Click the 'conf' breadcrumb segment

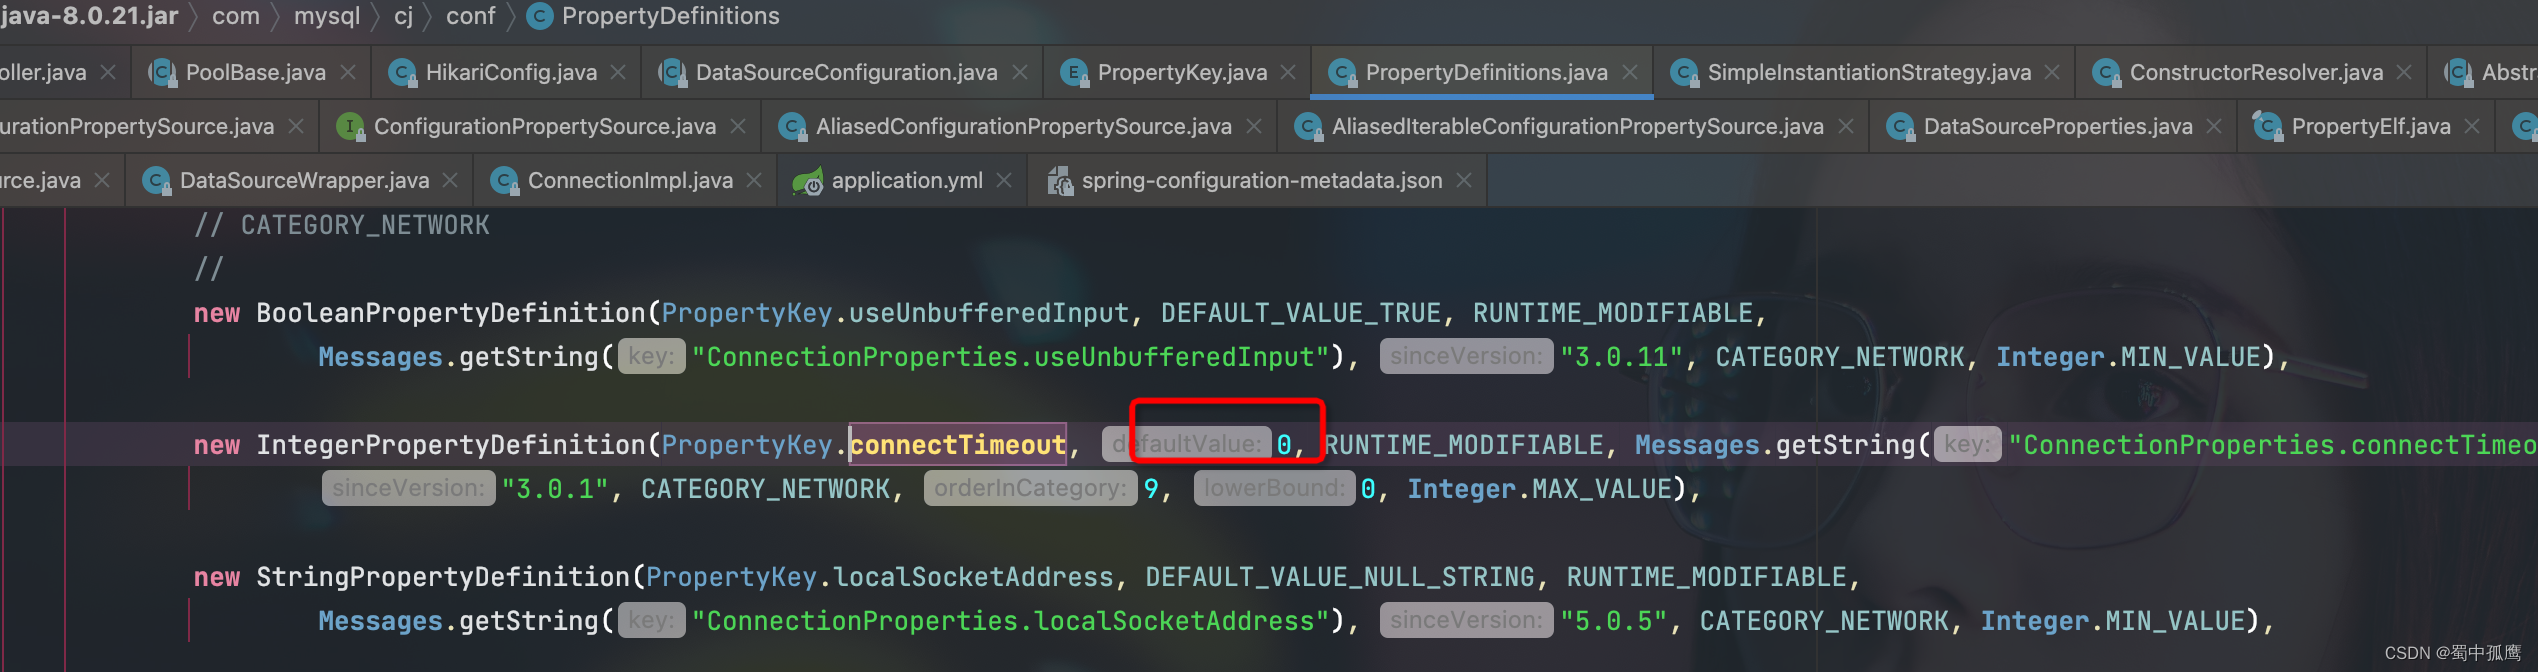coord(470,16)
